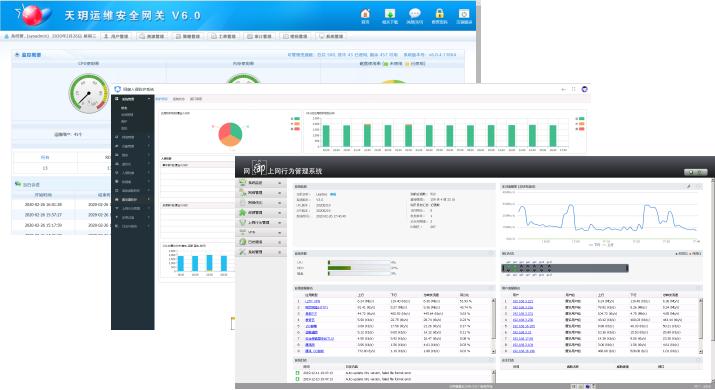The height and width of the screenshot is (390, 715).
Task: Click back arrow in intrusion prevention window header
Action: click(x=564, y=89)
